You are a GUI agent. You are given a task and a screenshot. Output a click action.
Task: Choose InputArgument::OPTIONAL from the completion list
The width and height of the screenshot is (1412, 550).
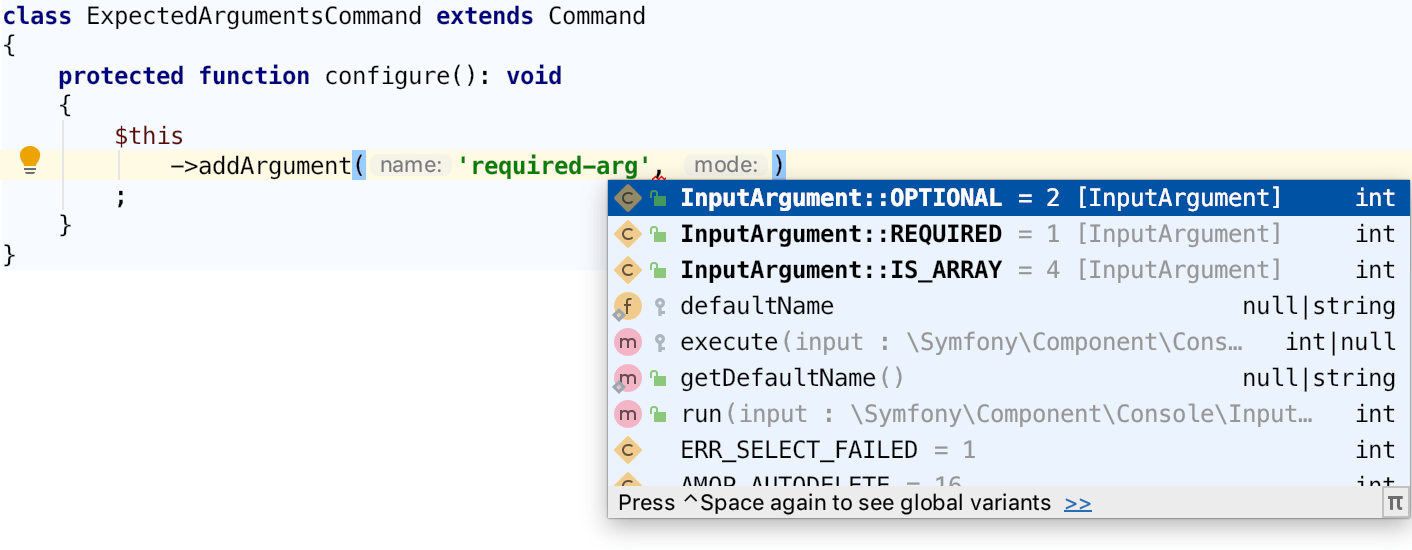point(840,198)
